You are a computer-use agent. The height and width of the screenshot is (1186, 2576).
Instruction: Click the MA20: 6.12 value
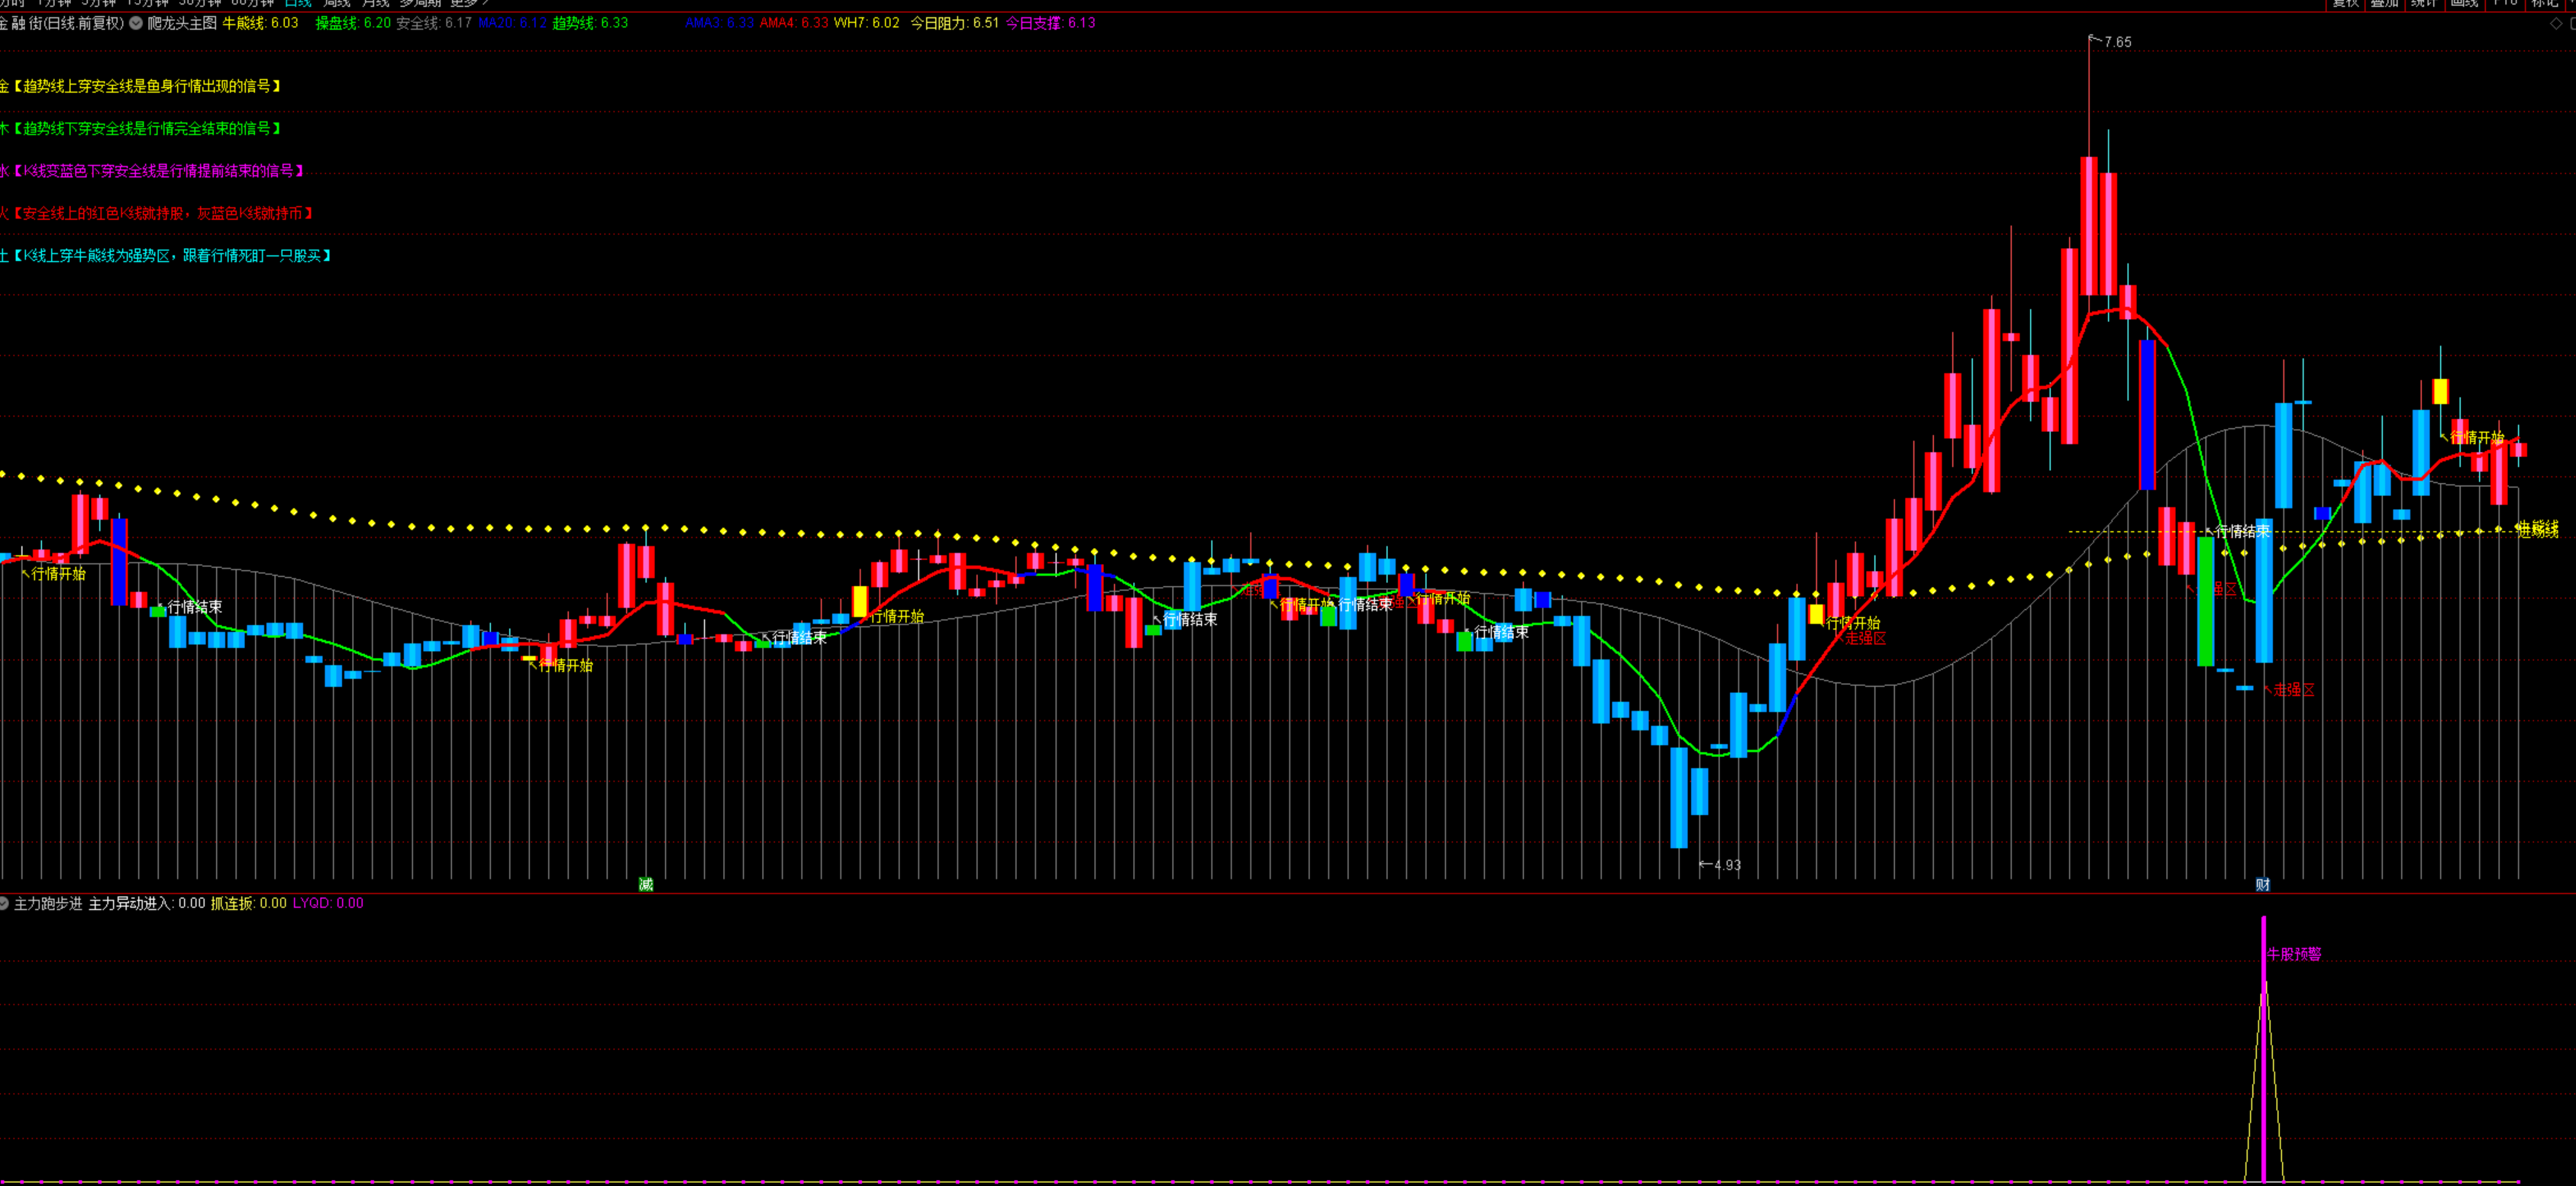tap(512, 23)
